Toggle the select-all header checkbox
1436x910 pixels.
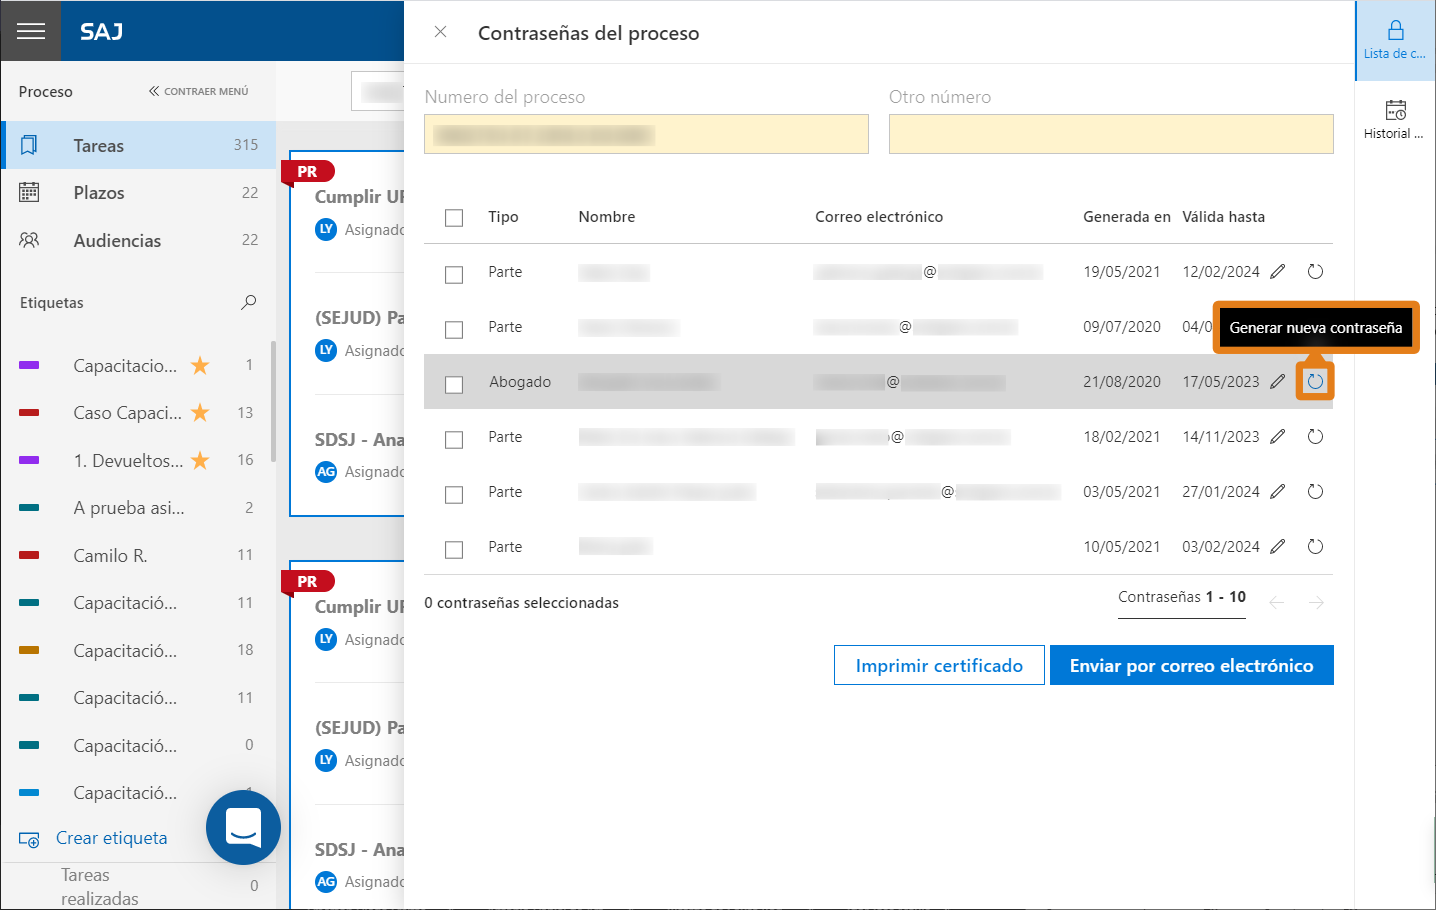[x=454, y=217]
